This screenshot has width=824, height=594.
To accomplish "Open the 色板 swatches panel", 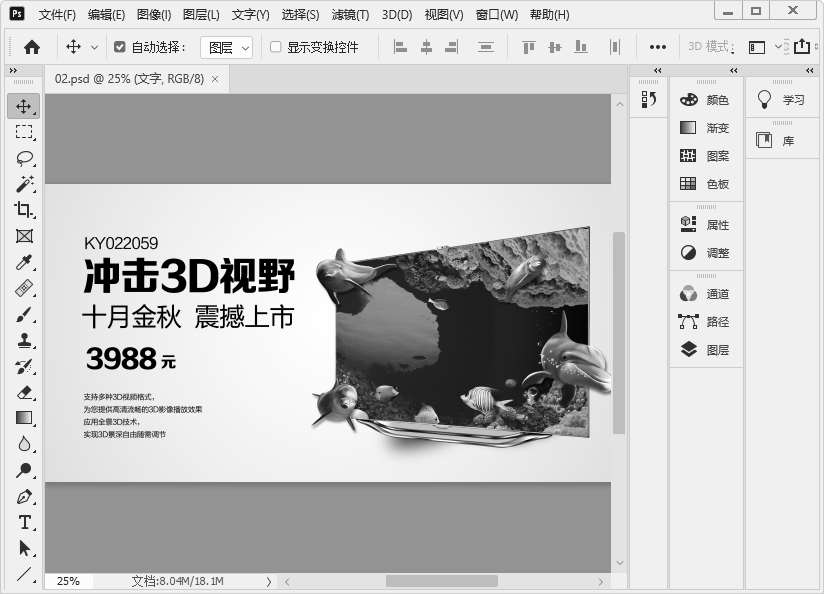I will [x=705, y=184].
